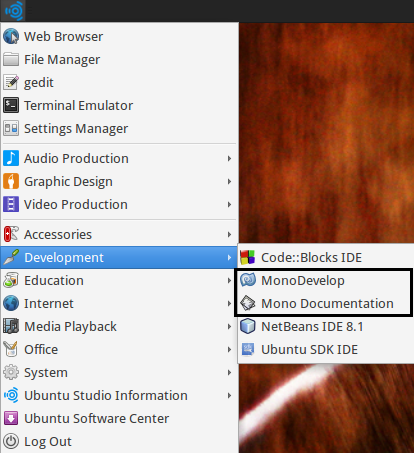This screenshot has width=414, height=453.
Task: Click the Mono Documentation book icon
Action: point(248,303)
